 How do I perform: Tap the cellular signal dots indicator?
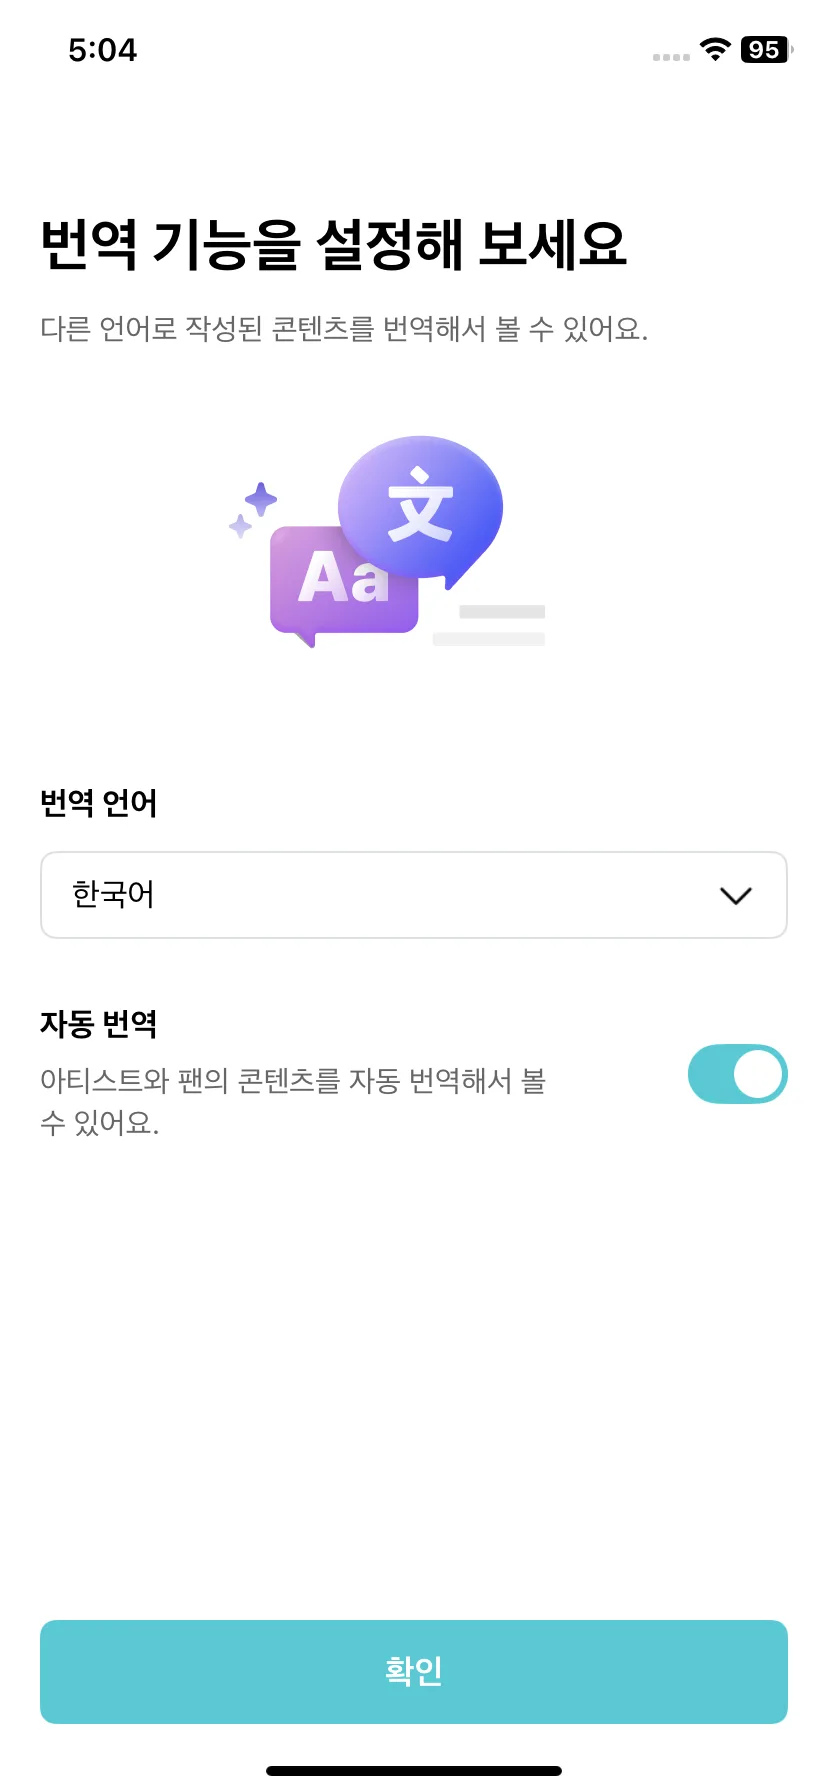[671, 57]
